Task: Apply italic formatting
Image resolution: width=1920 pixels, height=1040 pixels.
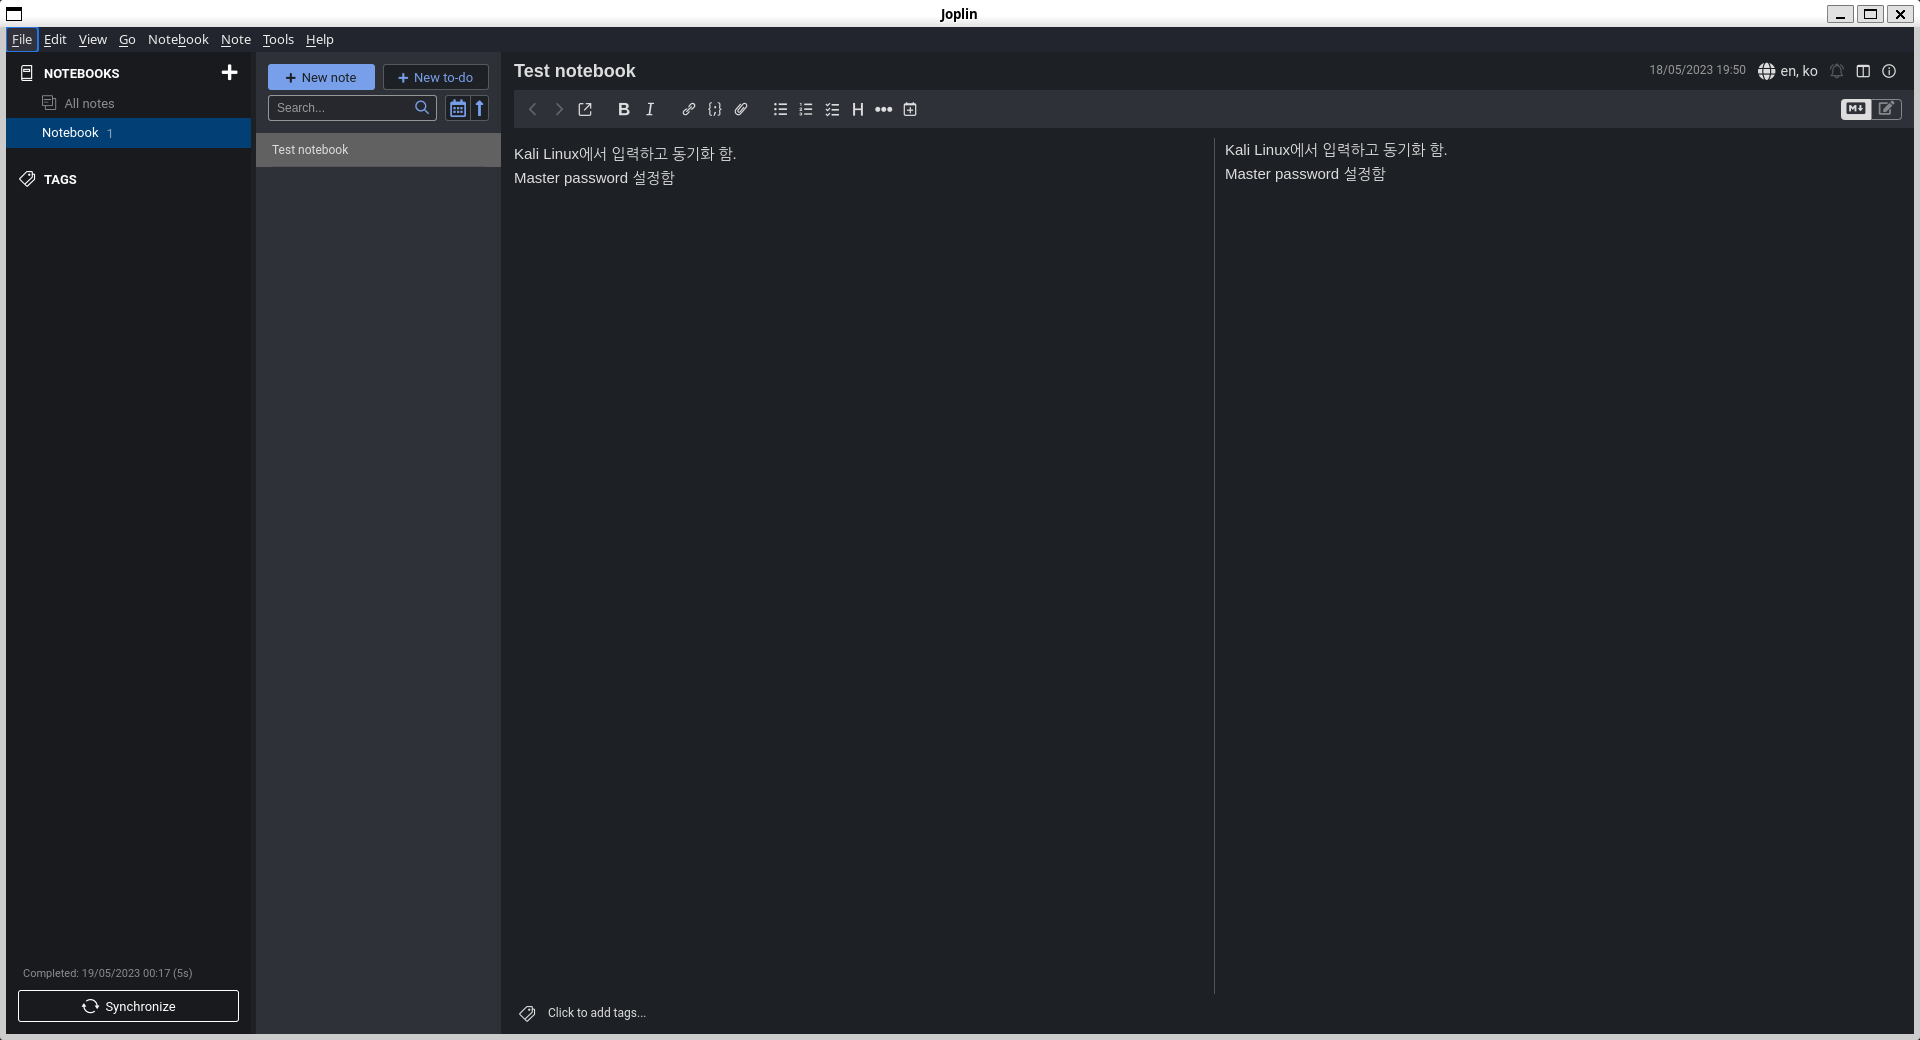Action: (x=650, y=109)
